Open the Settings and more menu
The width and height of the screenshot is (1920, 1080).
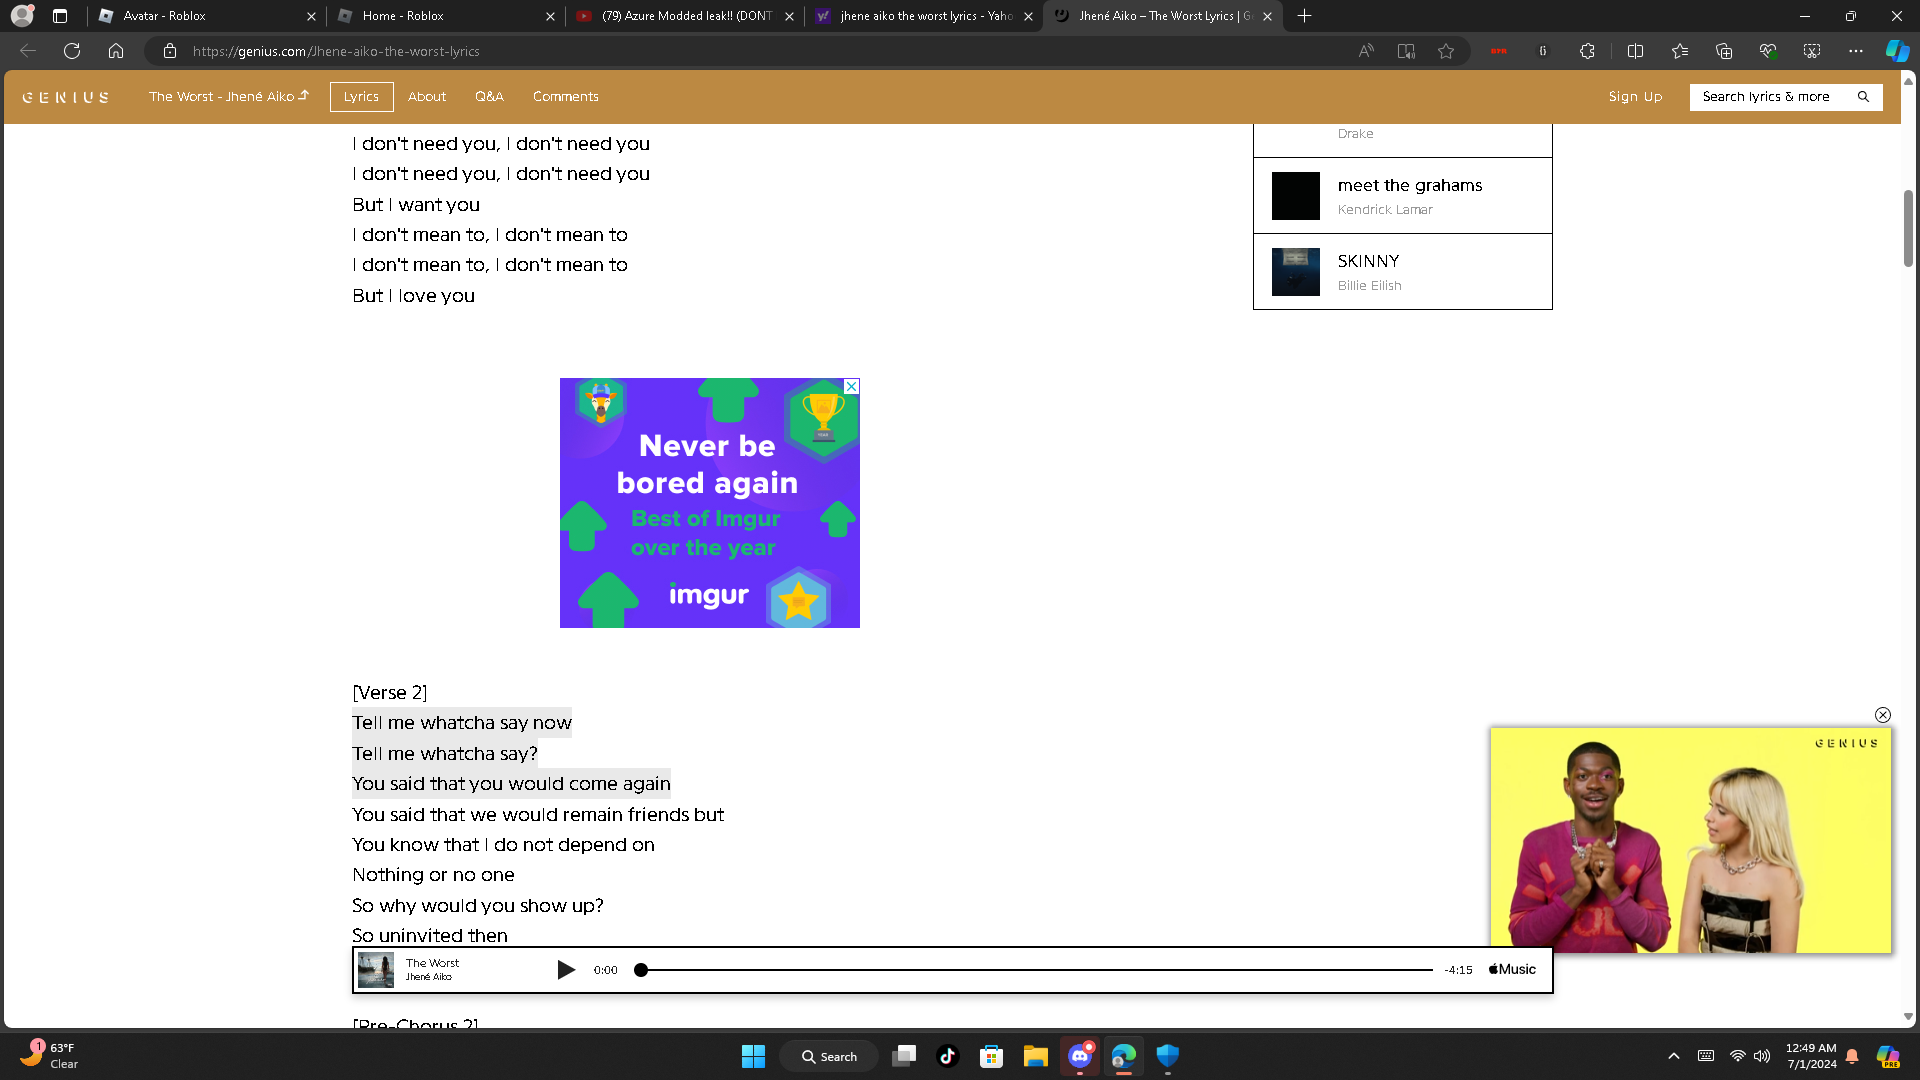click(1856, 51)
